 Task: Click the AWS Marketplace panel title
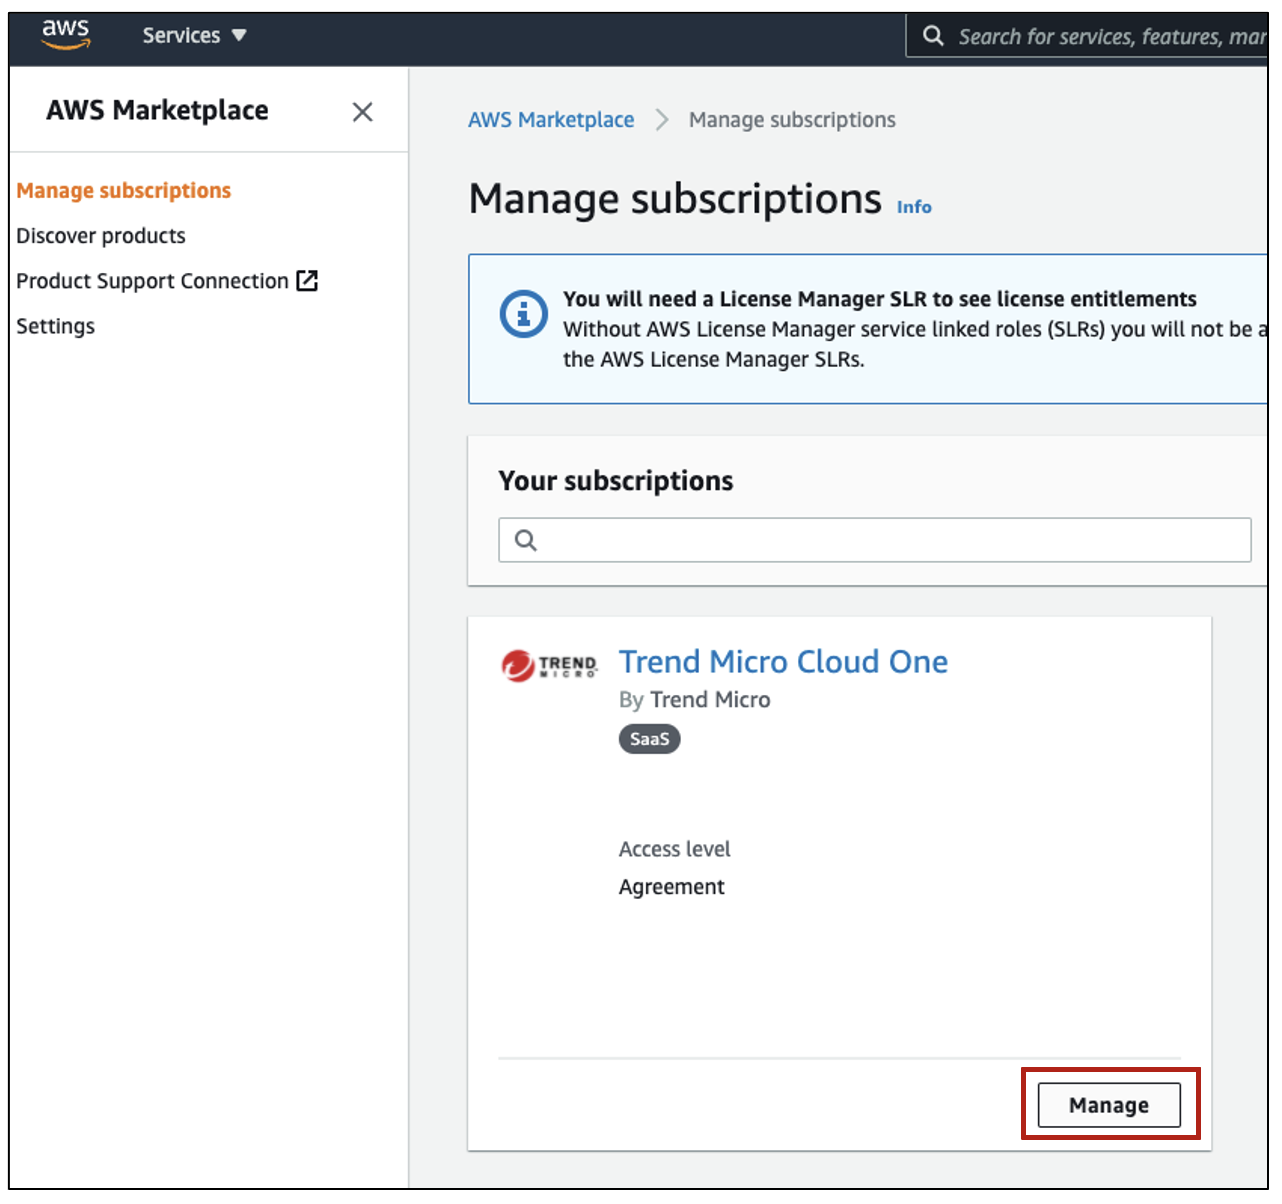(157, 110)
